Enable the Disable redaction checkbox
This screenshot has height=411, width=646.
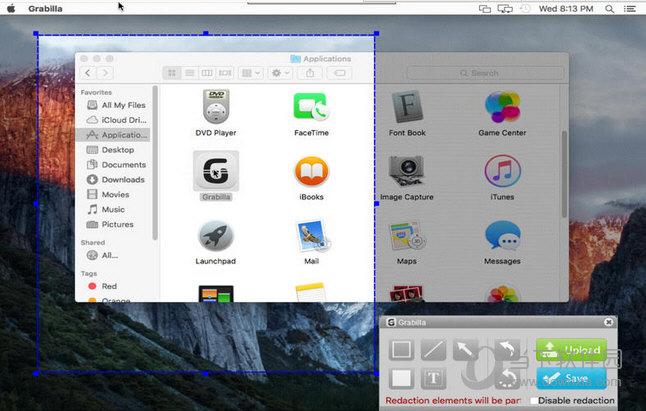pos(534,400)
